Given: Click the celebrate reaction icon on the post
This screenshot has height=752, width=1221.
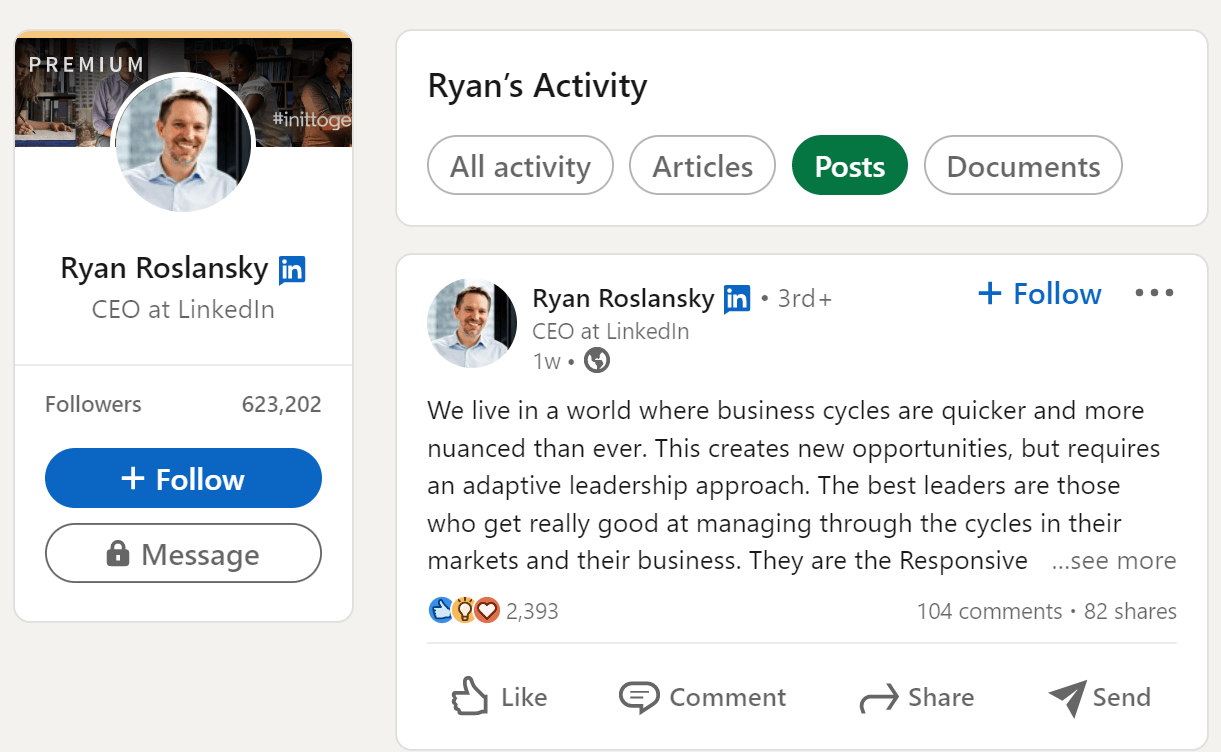Looking at the screenshot, I should coord(463,610).
